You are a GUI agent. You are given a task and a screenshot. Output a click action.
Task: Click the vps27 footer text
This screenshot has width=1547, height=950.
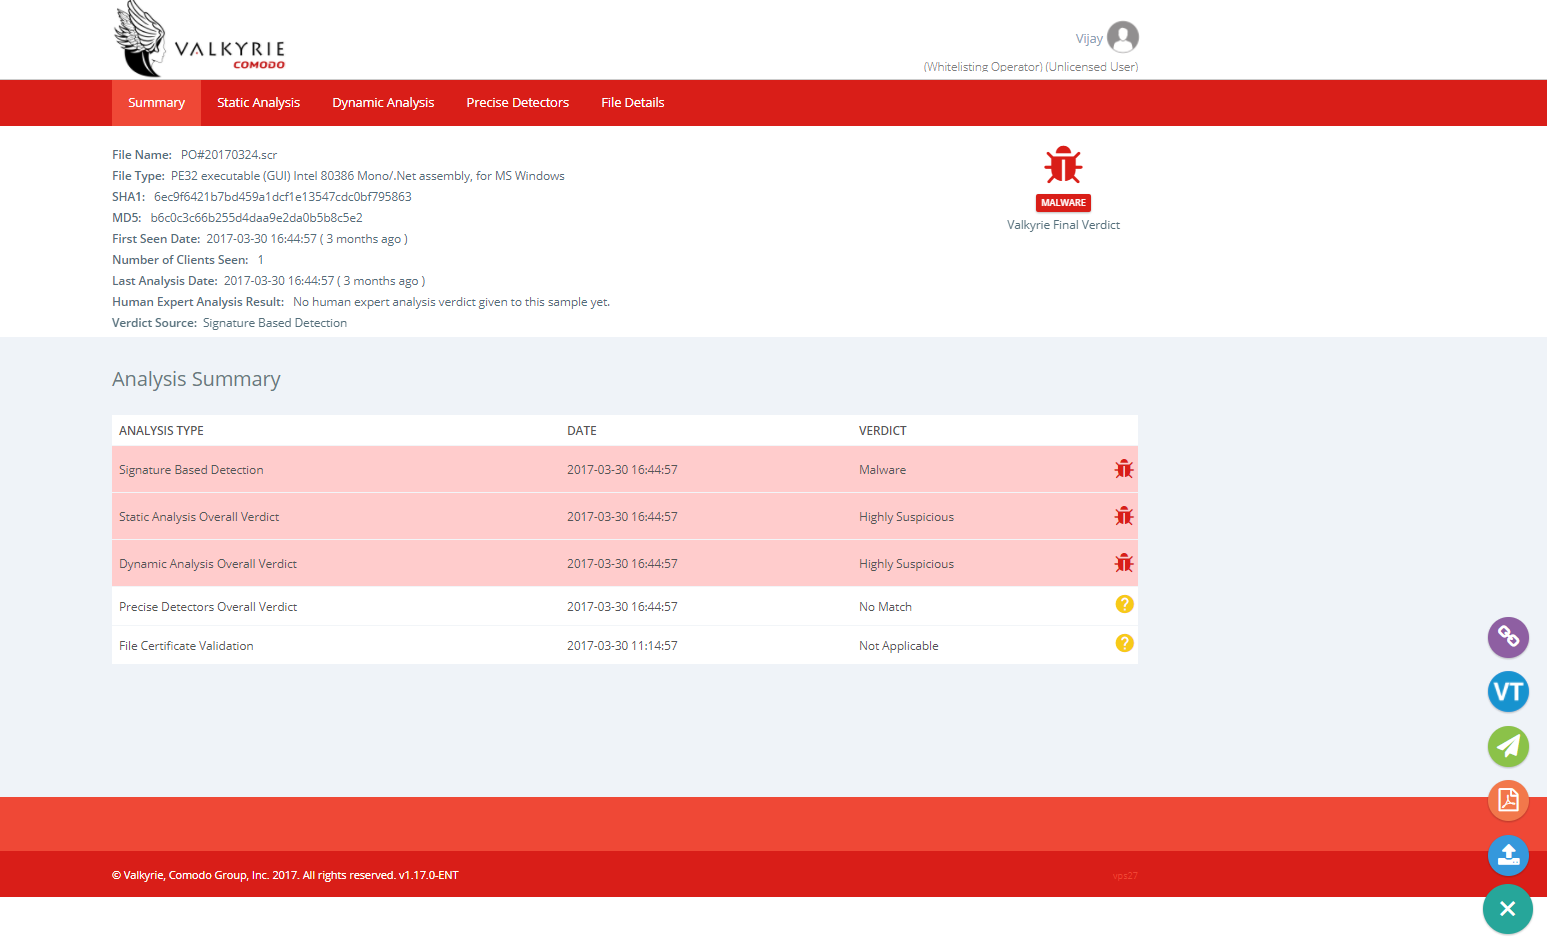(1125, 876)
